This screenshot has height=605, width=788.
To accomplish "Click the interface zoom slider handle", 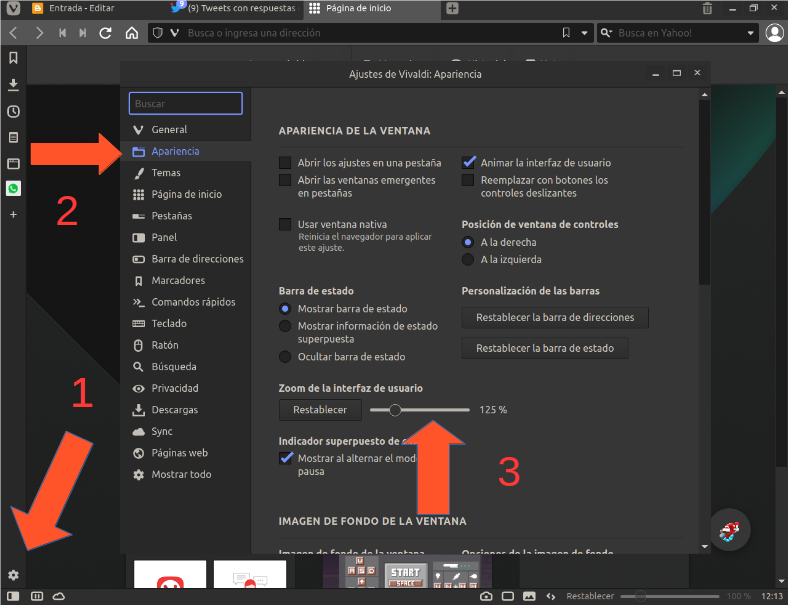I will [395, 410].
